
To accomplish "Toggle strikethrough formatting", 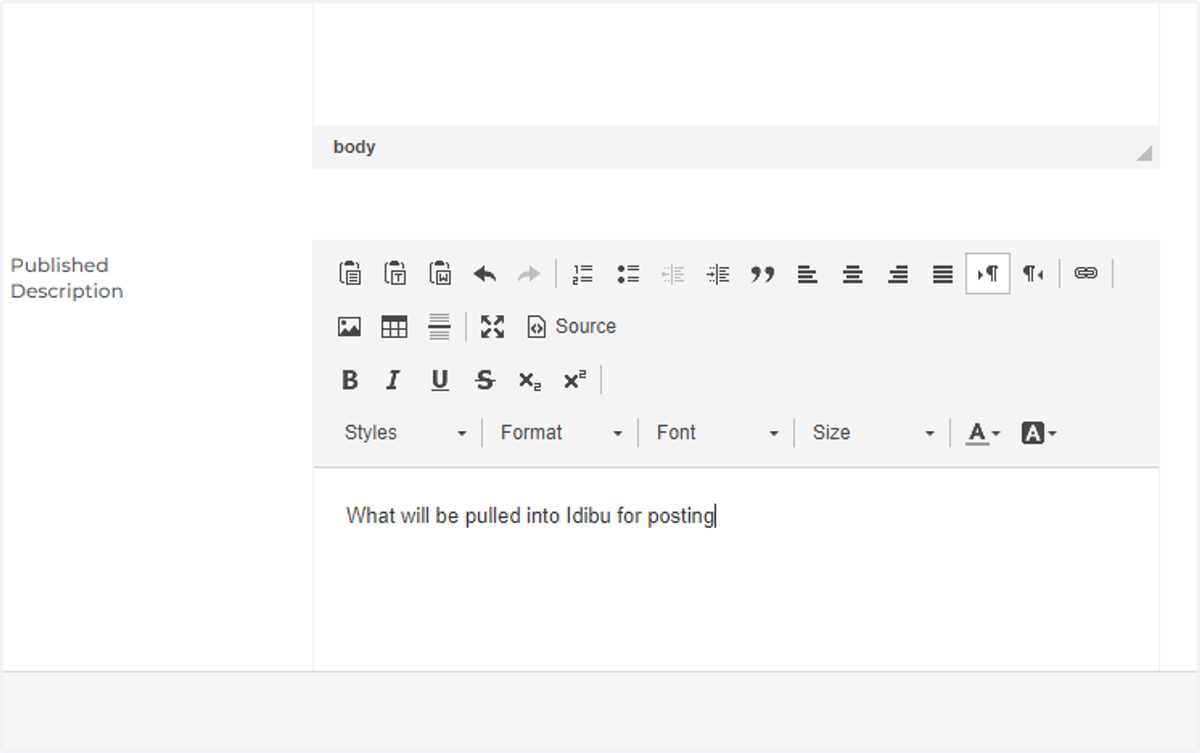I will [x=485, y=380].
